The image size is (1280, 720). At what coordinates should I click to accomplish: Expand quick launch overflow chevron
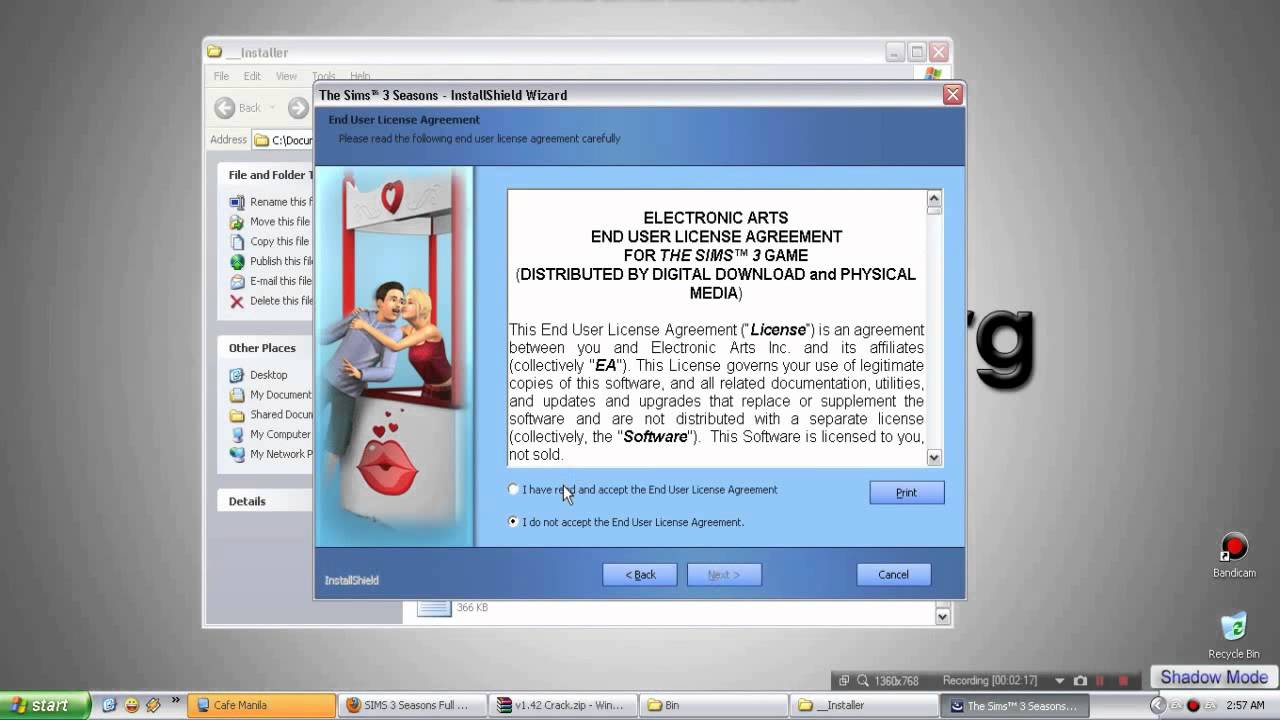click(x=176, y=701)
